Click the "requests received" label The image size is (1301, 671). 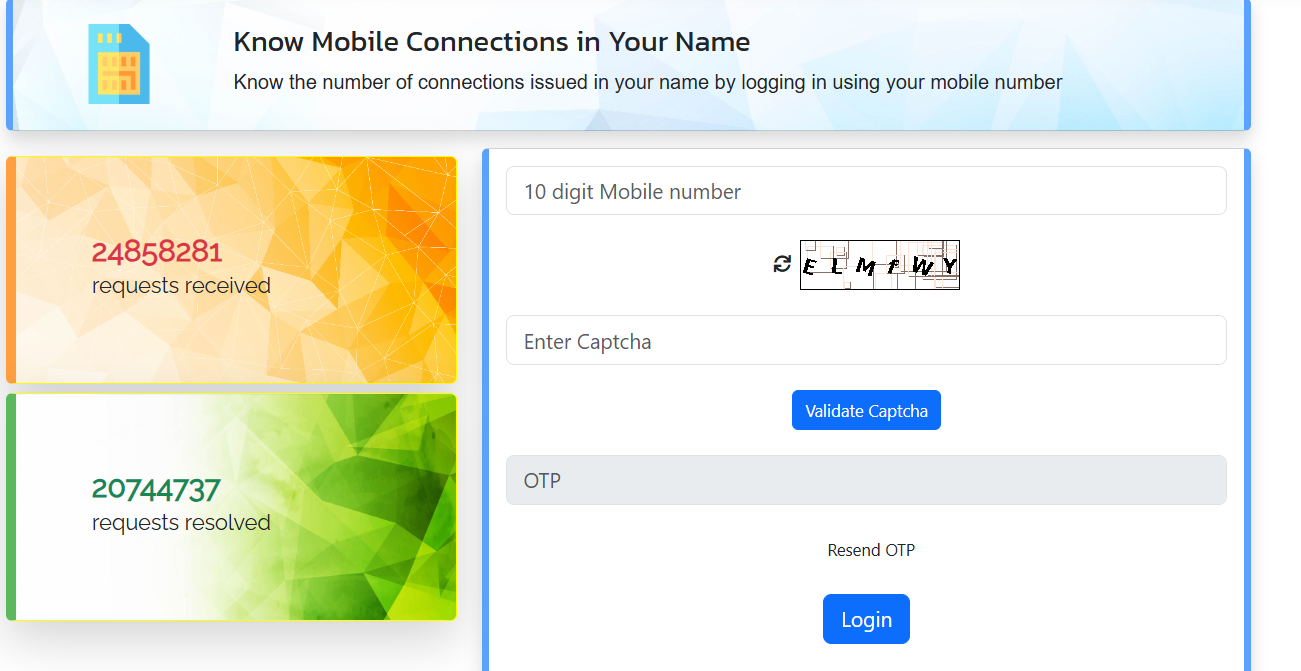181,286
